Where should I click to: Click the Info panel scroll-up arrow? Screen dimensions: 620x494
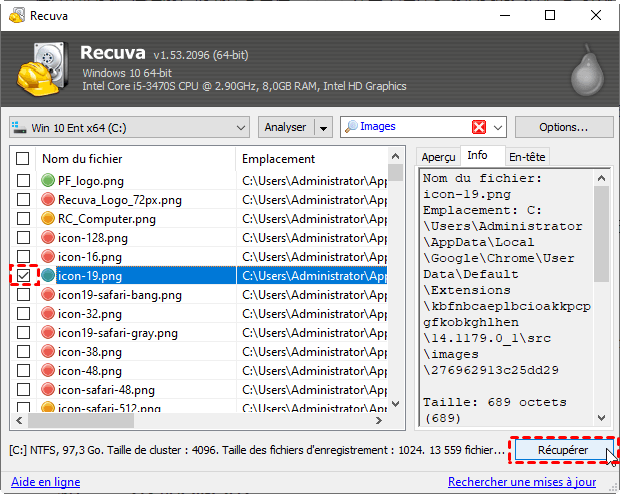(601, 178)
